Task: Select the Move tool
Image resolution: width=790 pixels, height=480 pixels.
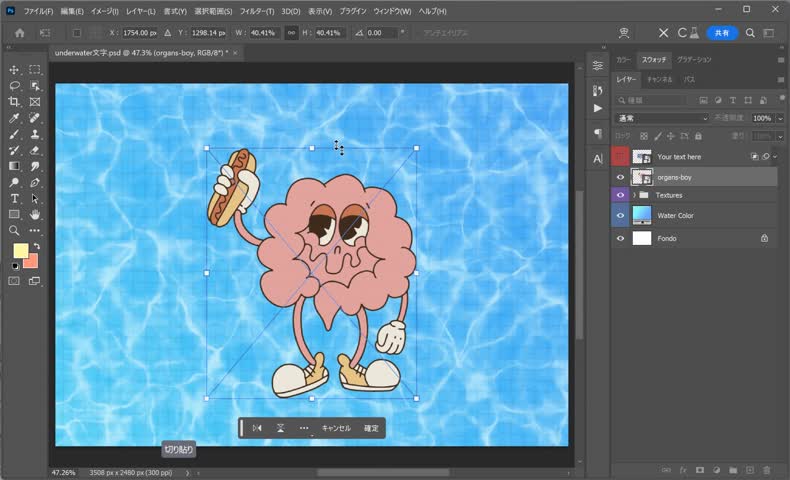Action: pos(14,70)
